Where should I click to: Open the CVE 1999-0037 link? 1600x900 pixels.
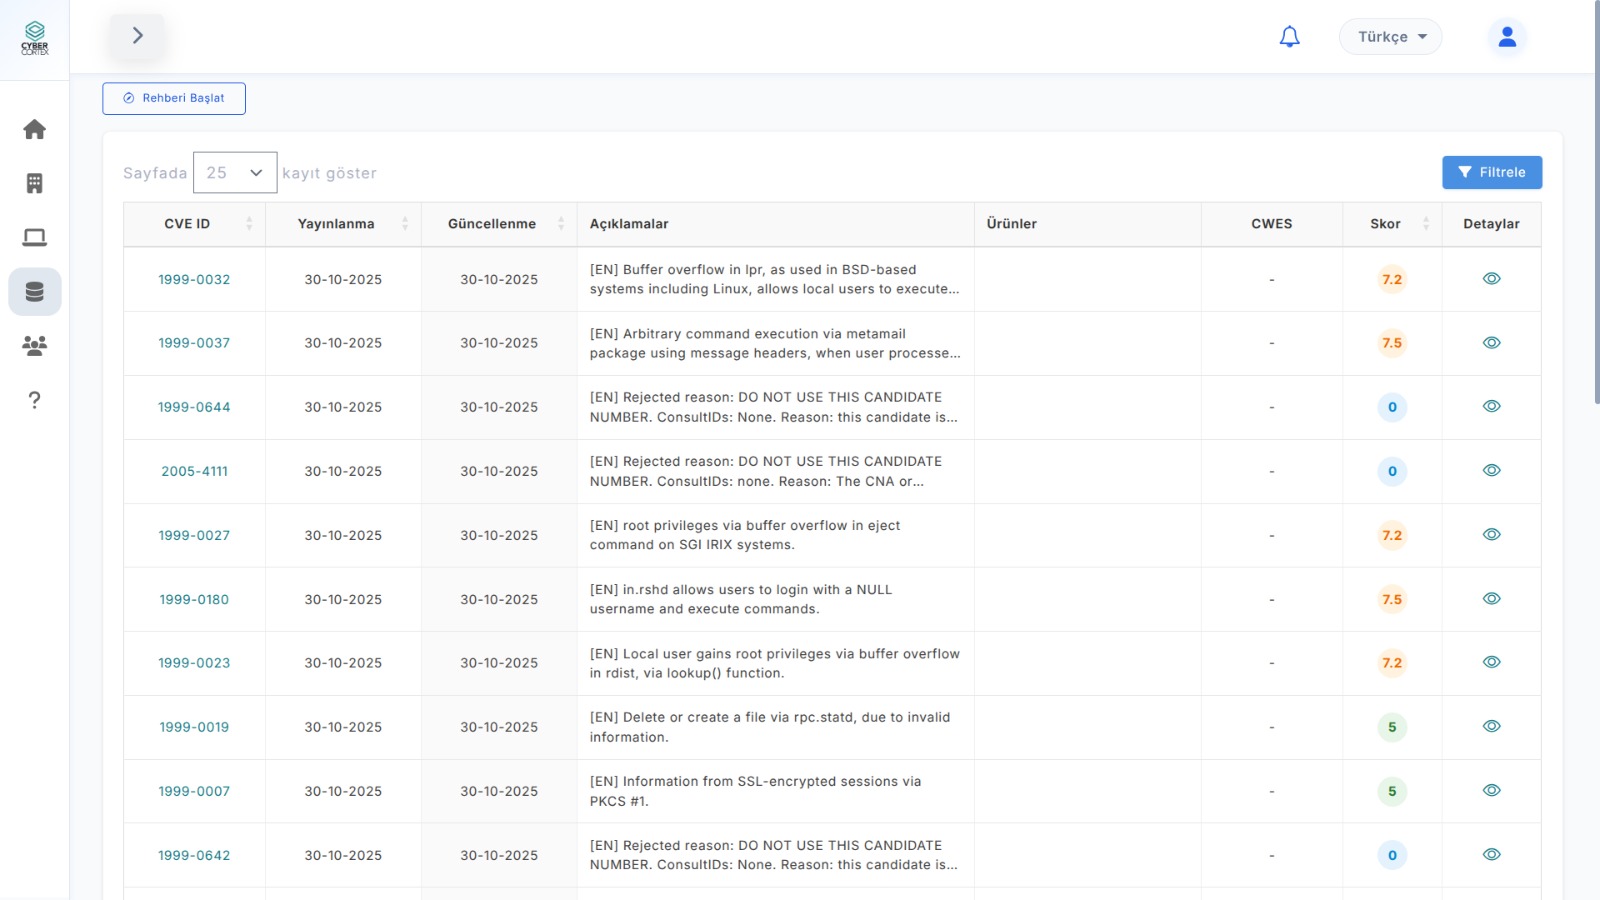(x=194, y=343)
